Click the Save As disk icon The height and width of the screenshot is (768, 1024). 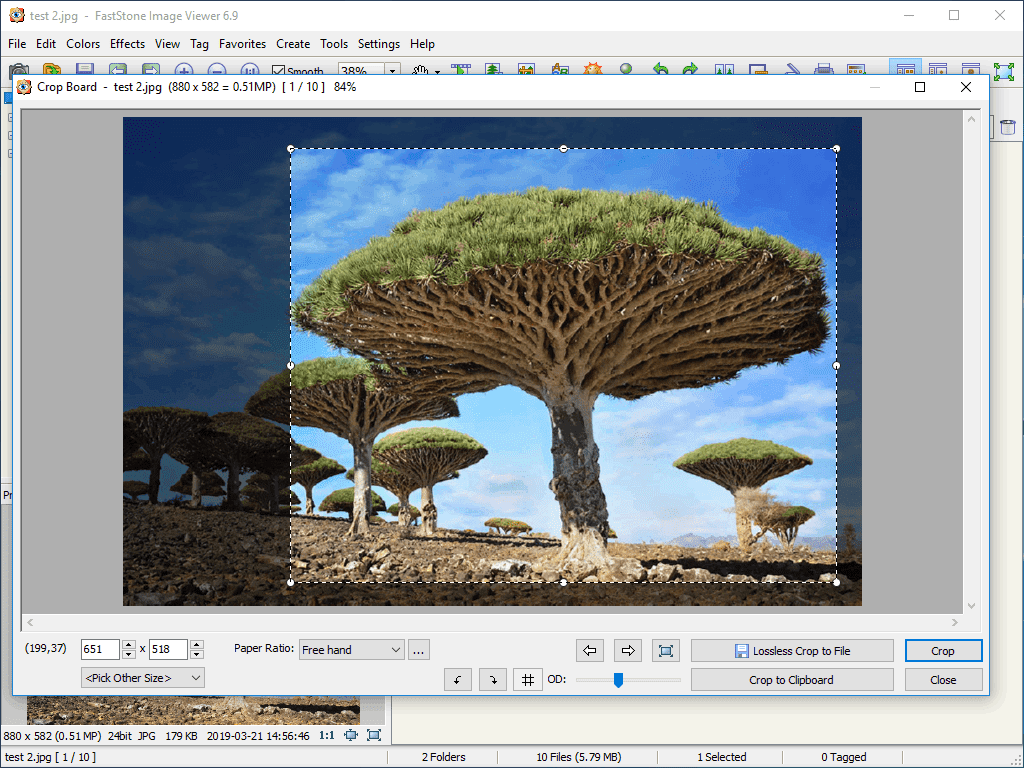pyautogui.click(x=85, y=70)
